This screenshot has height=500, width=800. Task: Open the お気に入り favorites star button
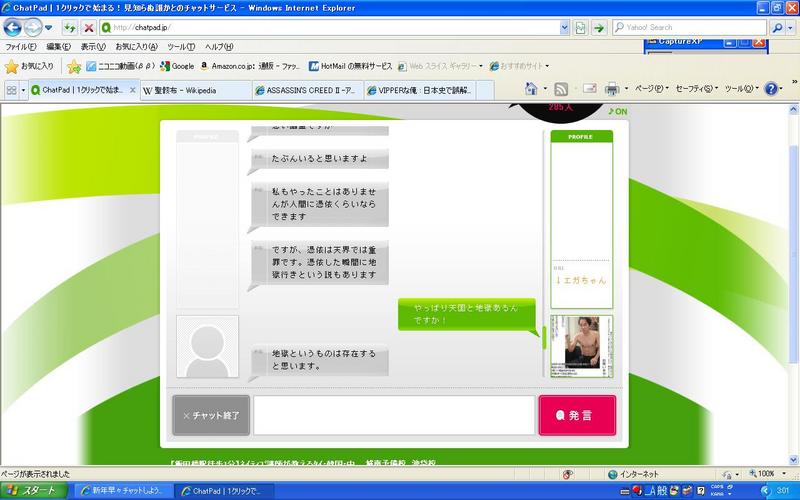point(29,66)
